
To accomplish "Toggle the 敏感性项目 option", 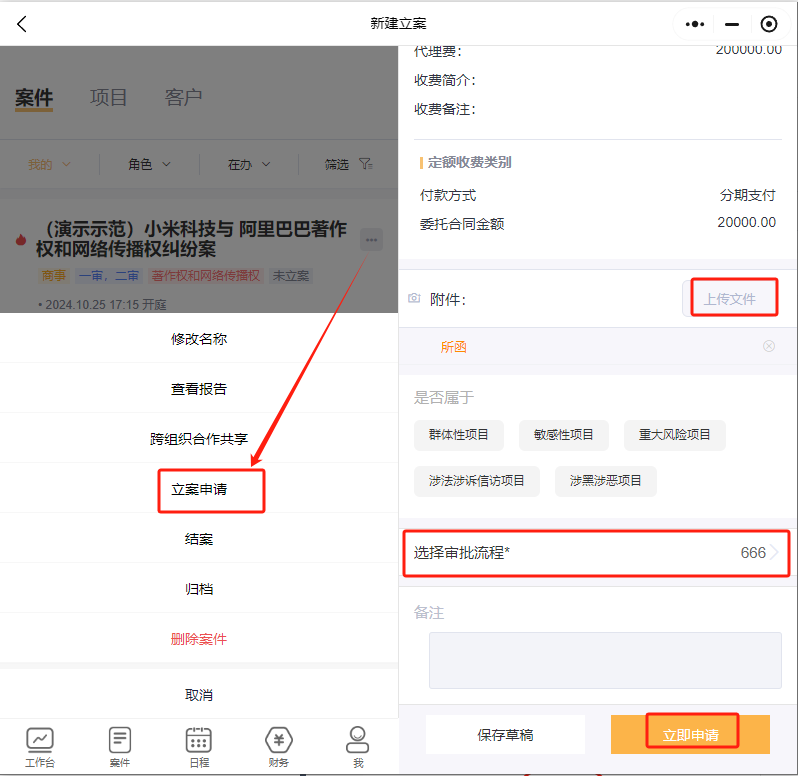I will [564, 435].
